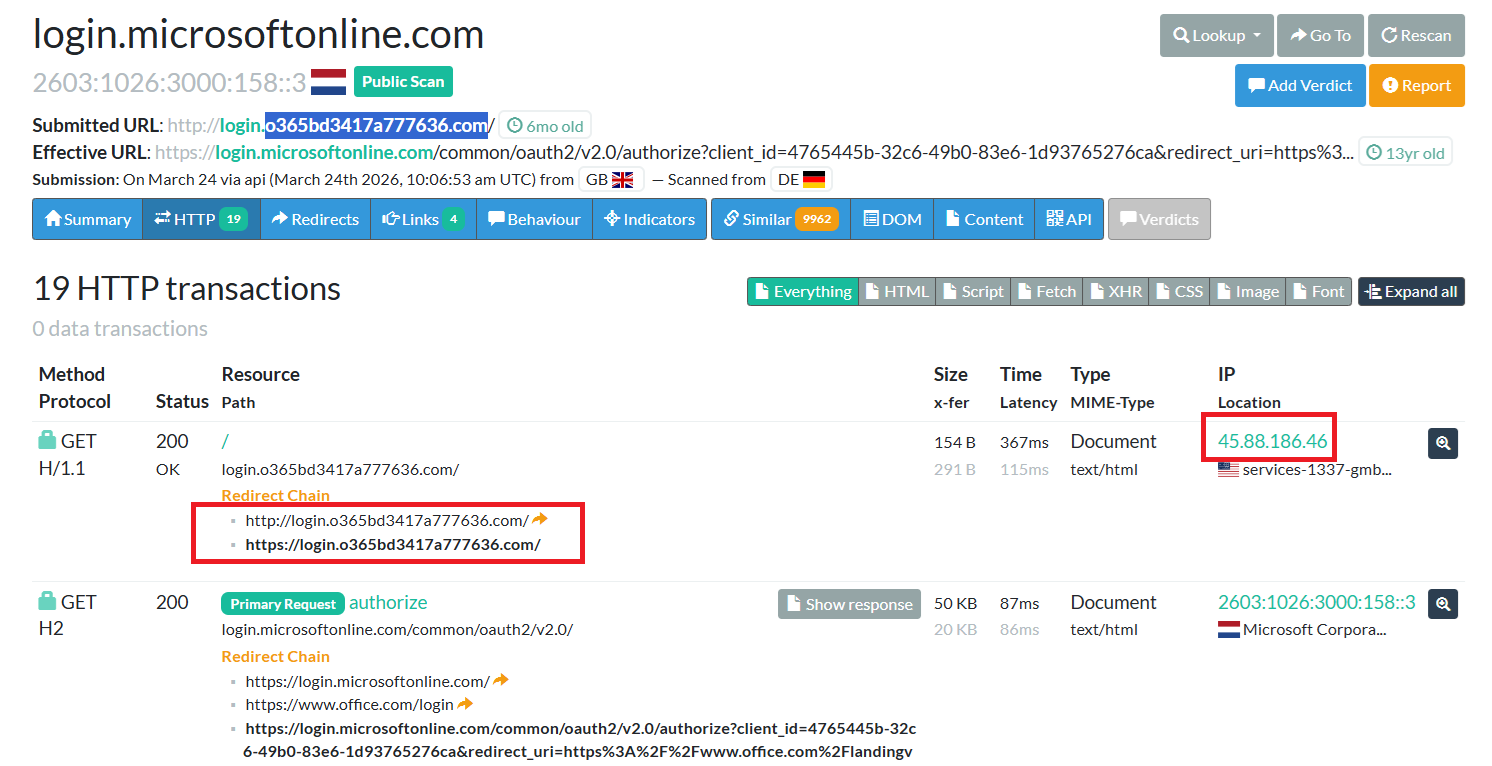
Task: Click redirect arrow after https://login.microsoftonline.com/
Action: click(500, 680)
